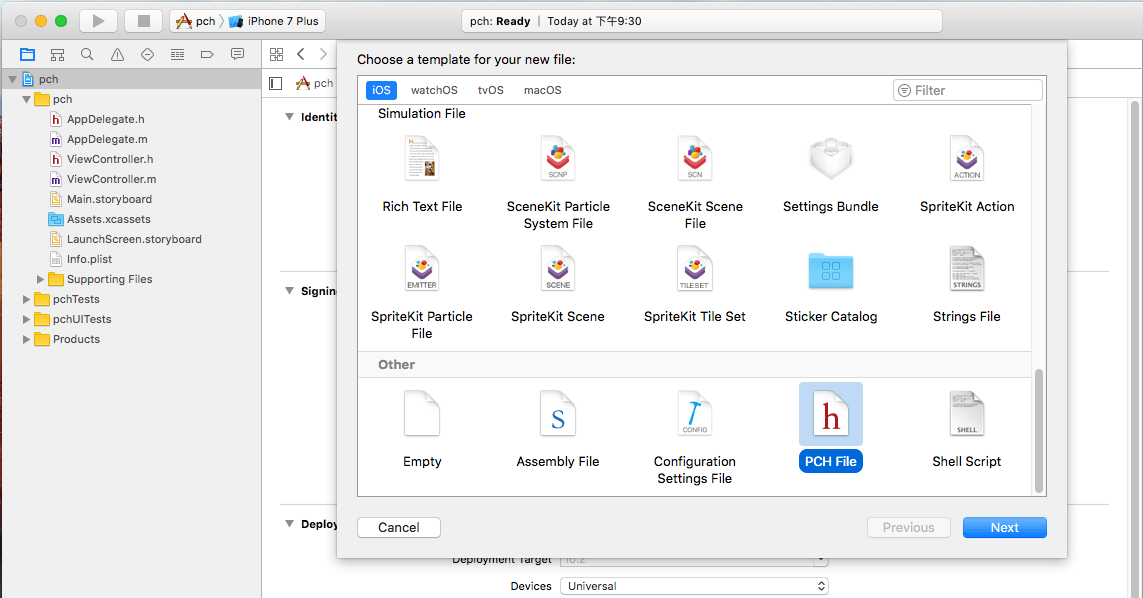Select the Sticker Catalog template icon
This screenshot has width=1143, height=598.
[830, 270]
